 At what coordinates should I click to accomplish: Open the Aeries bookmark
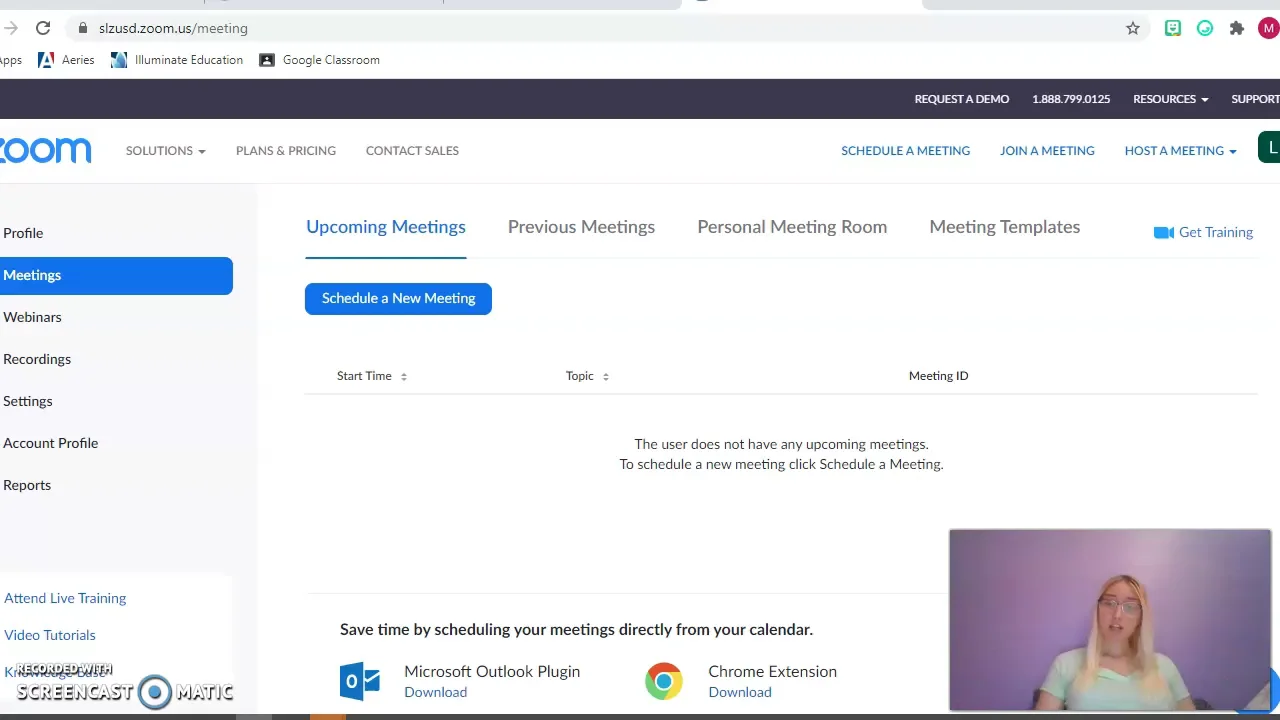click(x=66, y=60)
